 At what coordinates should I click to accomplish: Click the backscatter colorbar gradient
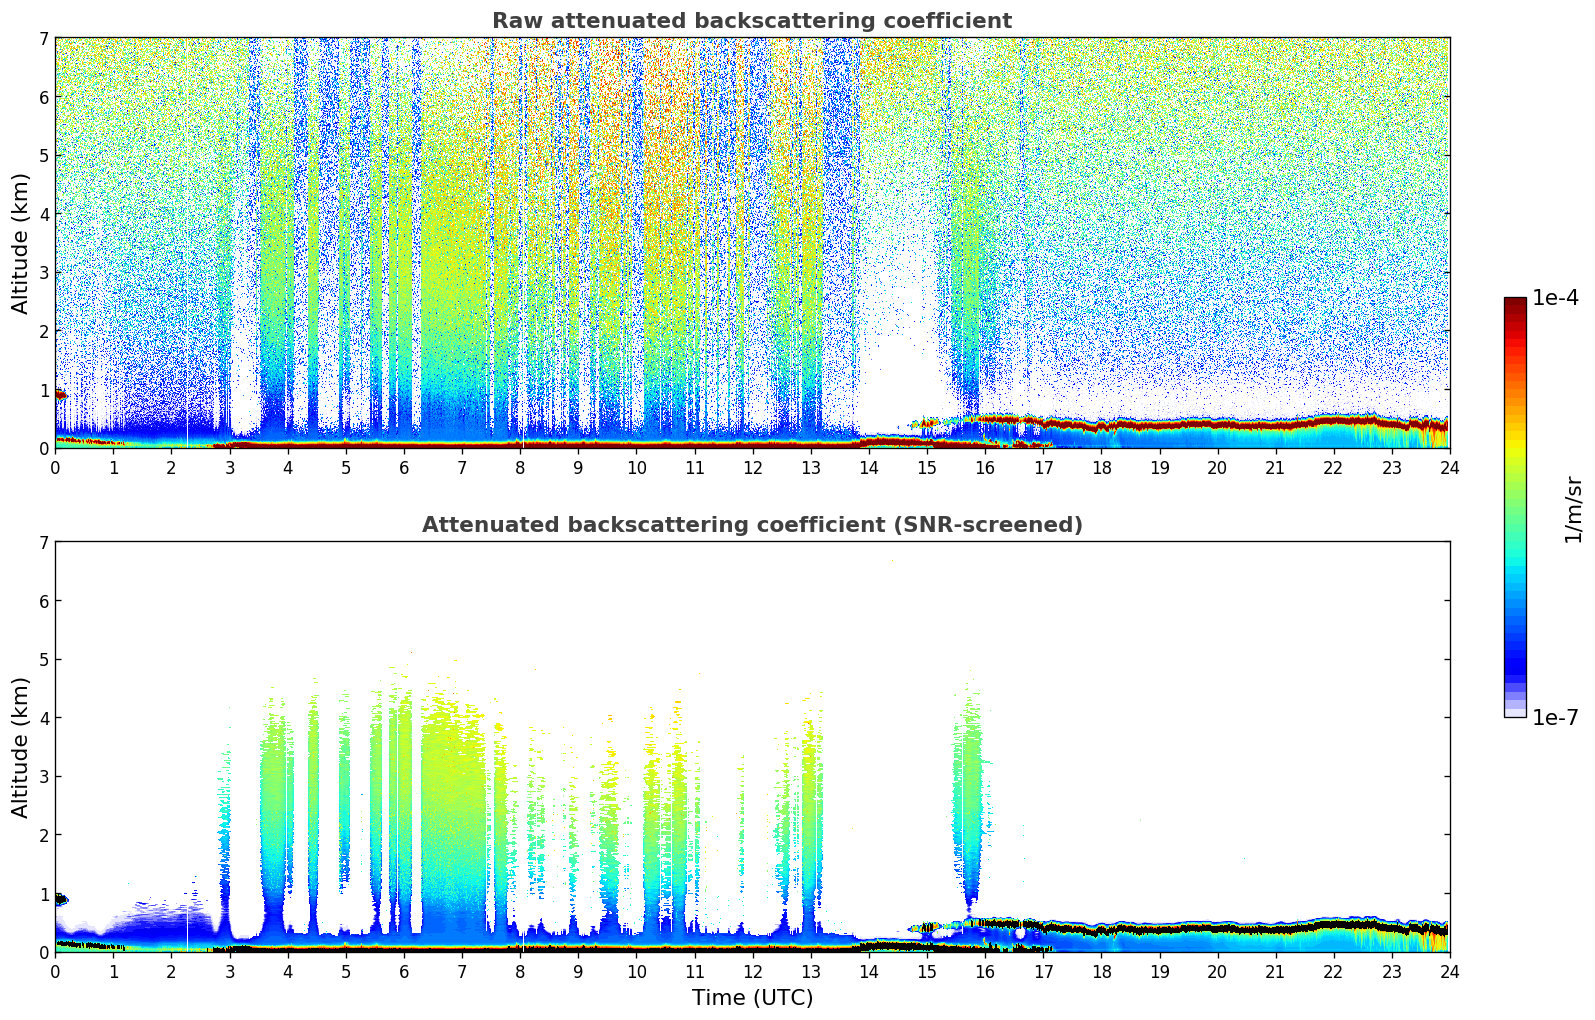point(1515,507)
